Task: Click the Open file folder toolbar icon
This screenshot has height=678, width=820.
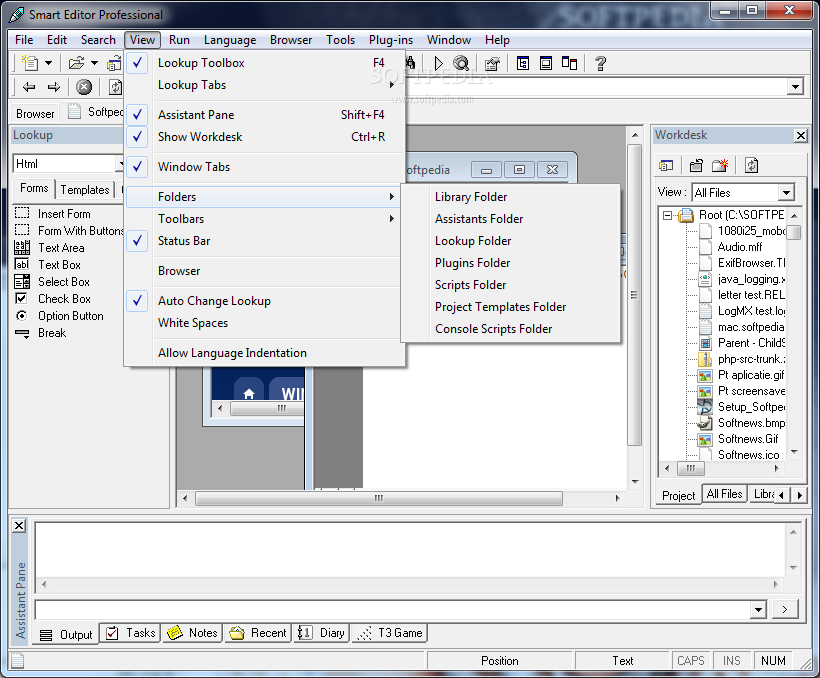Action: [76, 63]
